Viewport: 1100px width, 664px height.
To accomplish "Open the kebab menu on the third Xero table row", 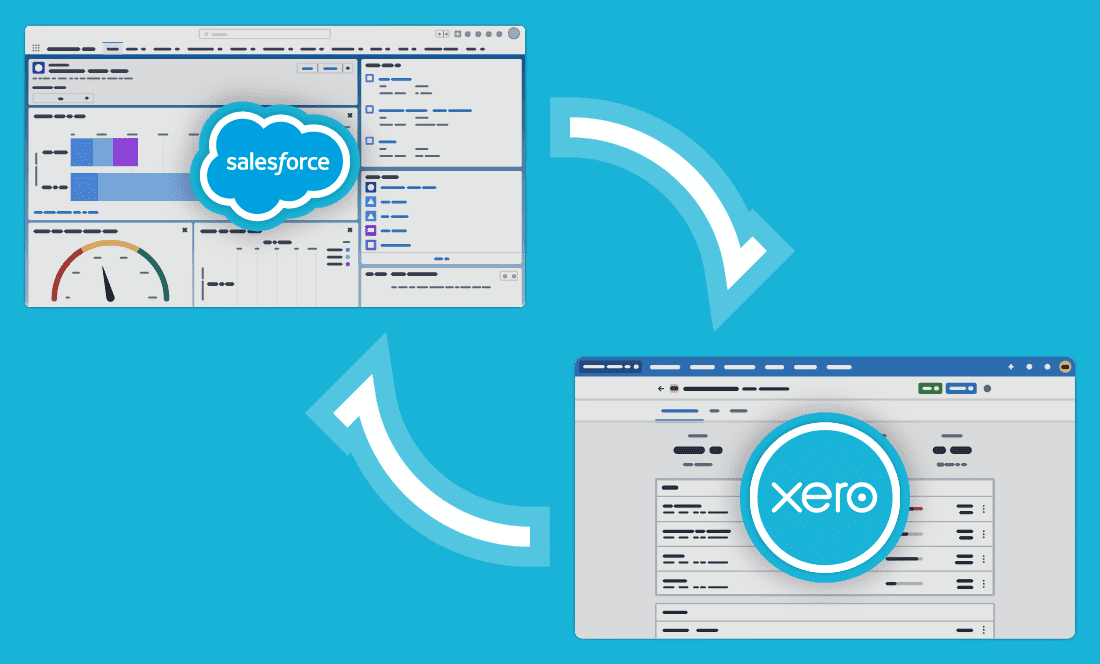I will click(984, 560).
